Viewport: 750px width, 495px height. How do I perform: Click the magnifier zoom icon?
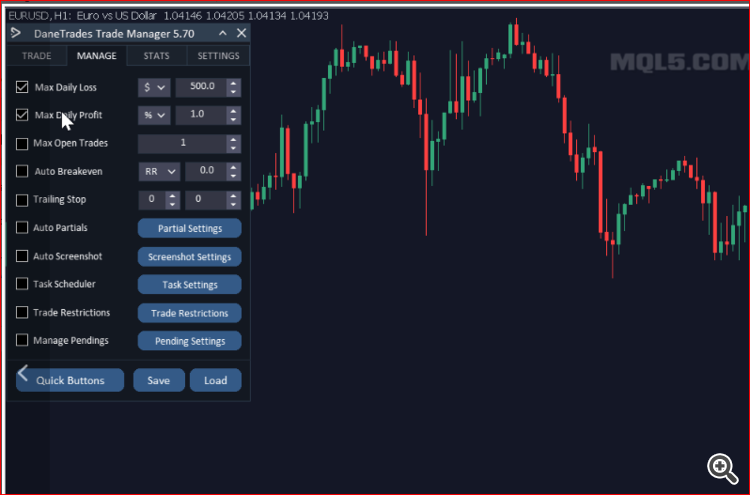722,469
